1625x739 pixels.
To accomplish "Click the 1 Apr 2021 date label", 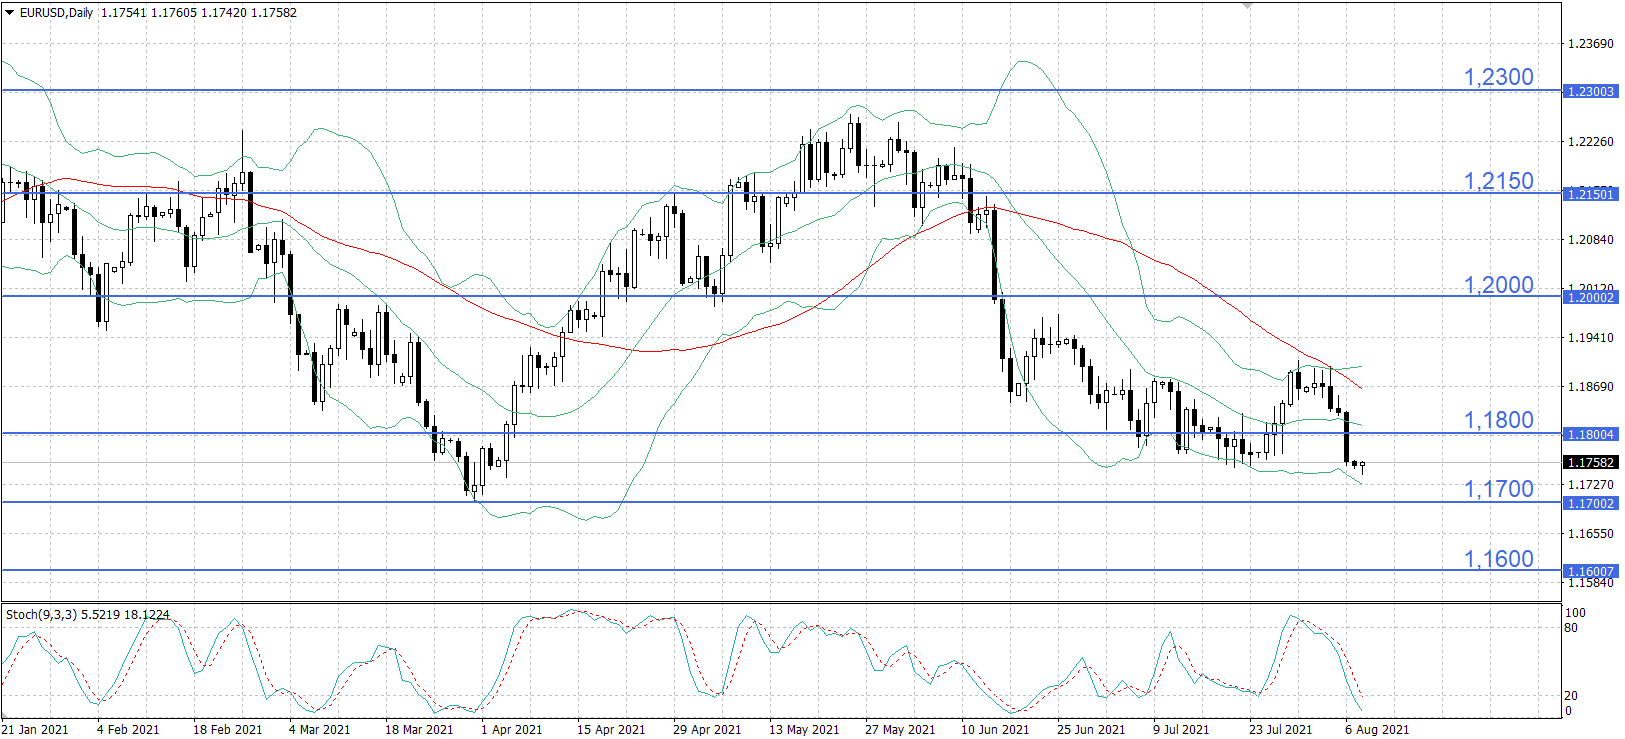I will 511,729.
